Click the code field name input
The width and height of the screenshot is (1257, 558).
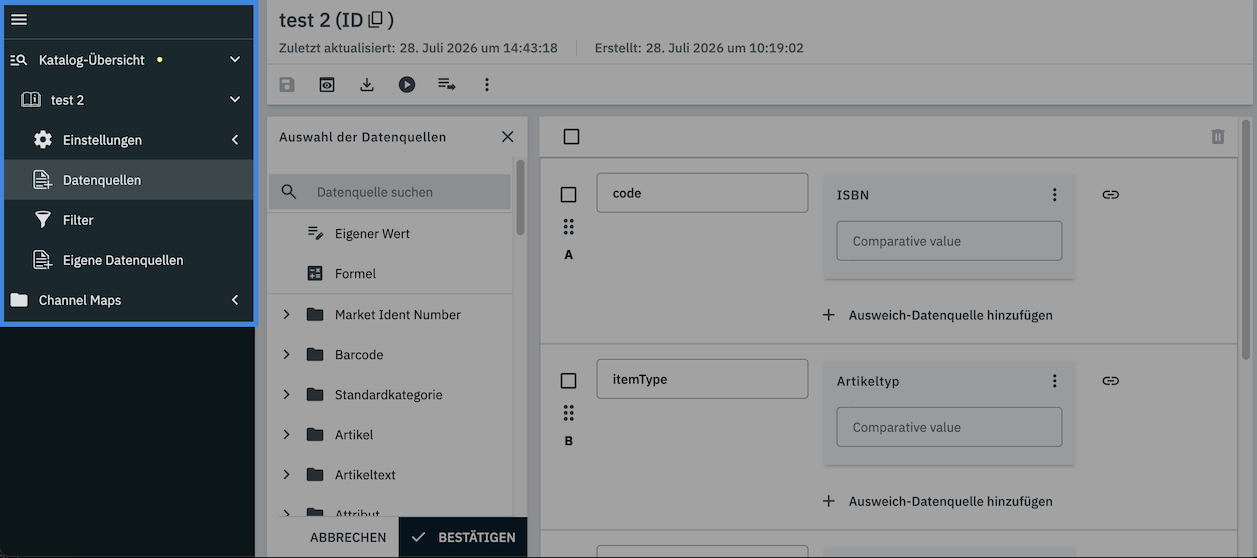(702, 193)
